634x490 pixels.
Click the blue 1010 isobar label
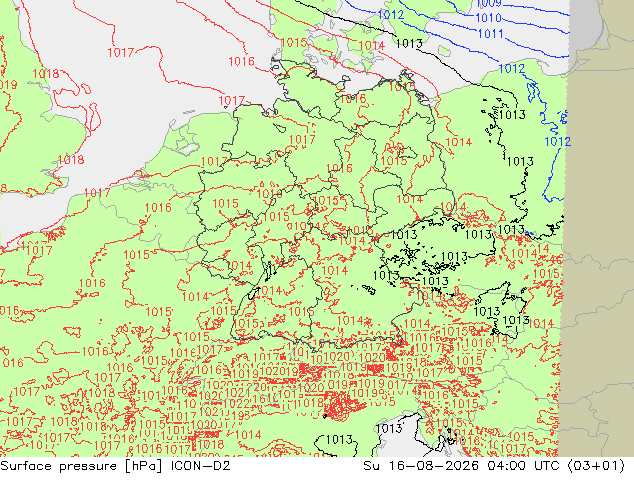(x=488, y=18)
